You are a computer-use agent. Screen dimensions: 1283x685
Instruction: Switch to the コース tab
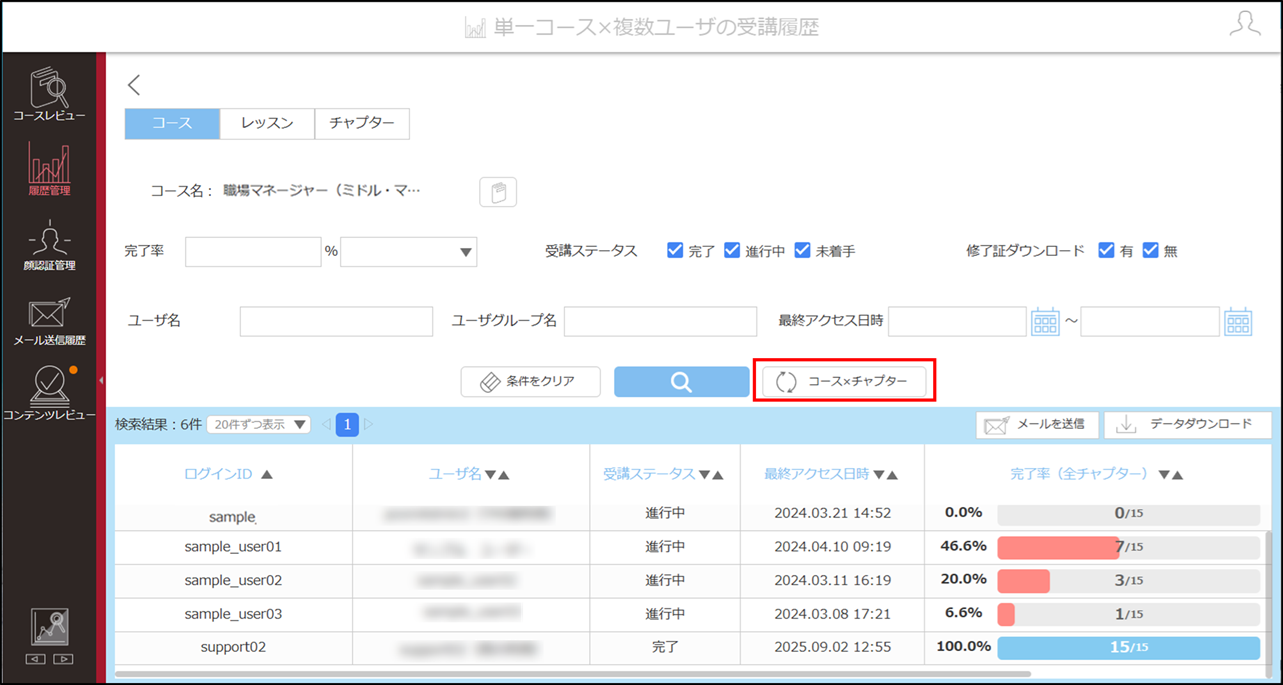(172, 124)
